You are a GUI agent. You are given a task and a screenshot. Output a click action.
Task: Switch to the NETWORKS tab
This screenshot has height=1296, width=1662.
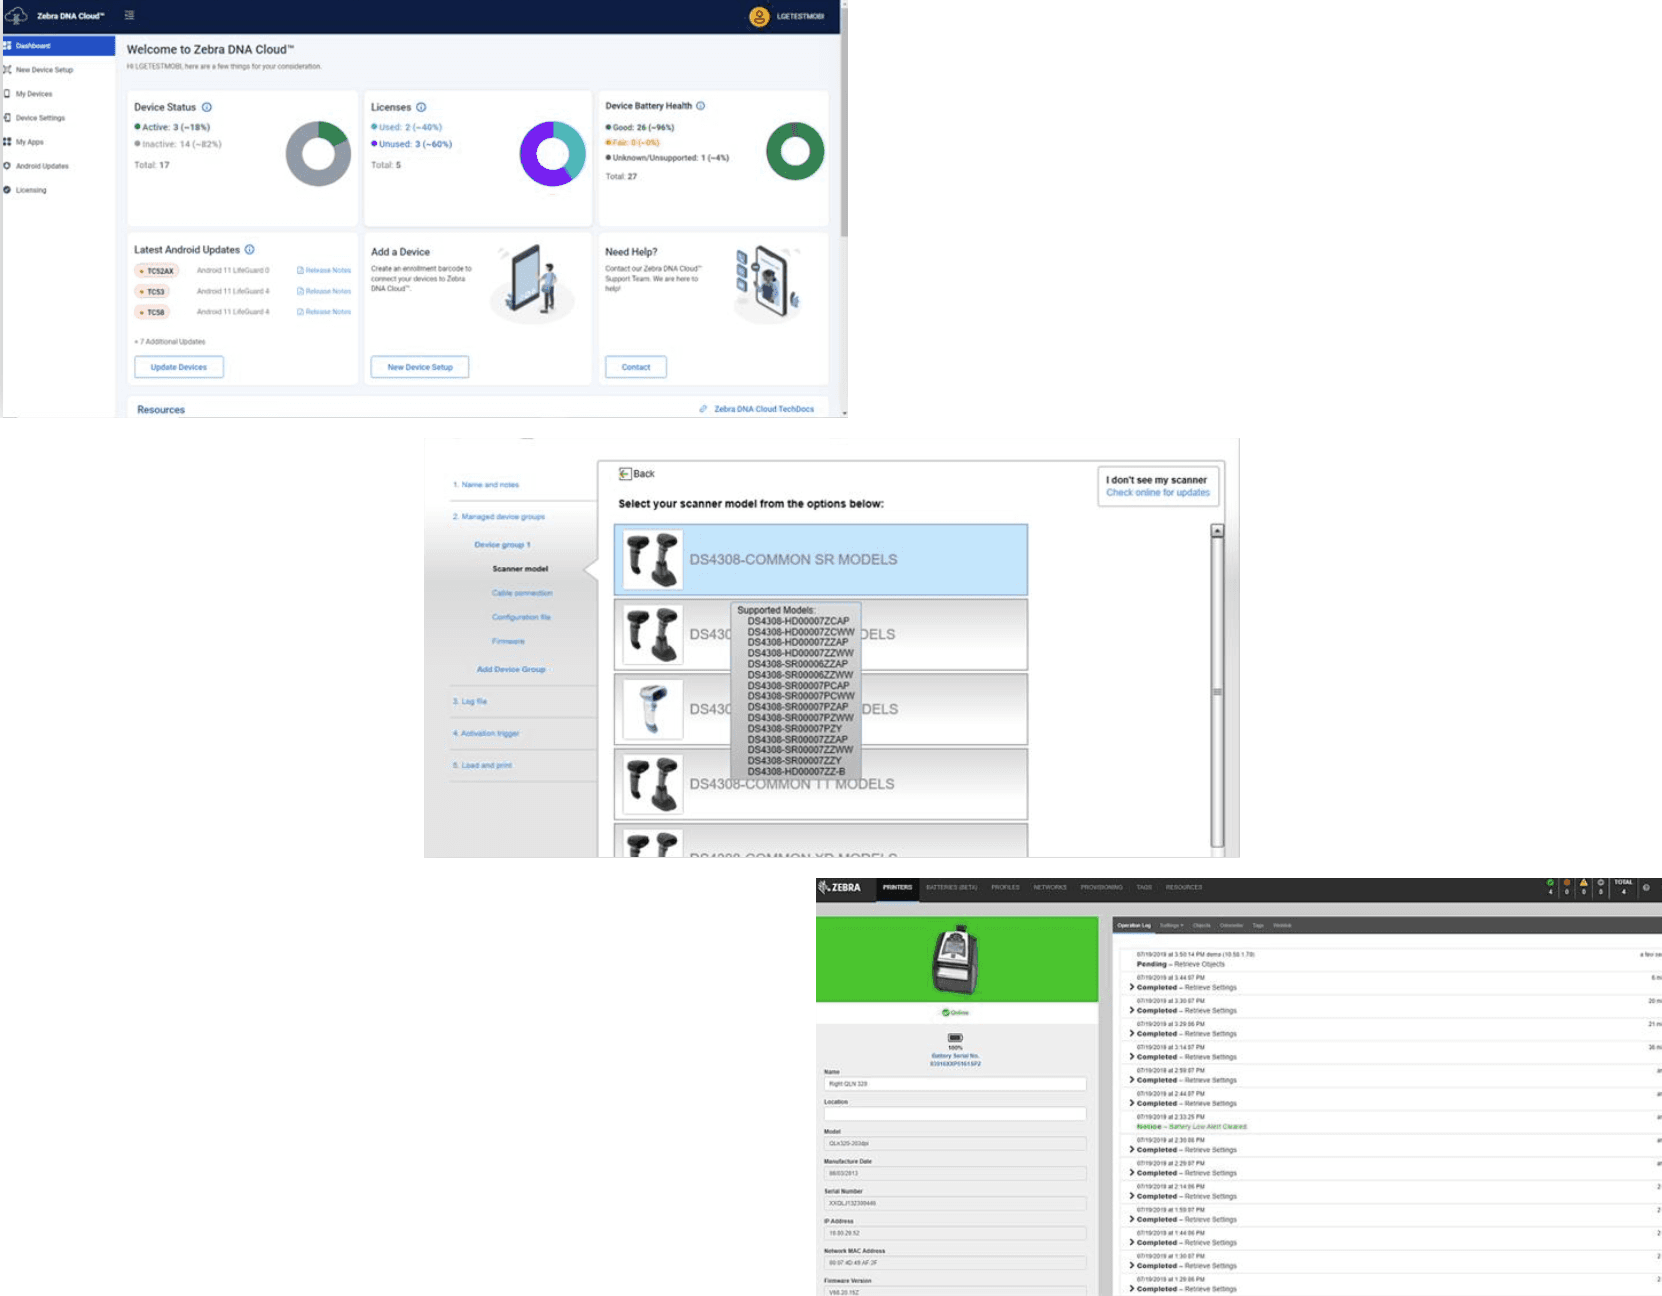1050,888
